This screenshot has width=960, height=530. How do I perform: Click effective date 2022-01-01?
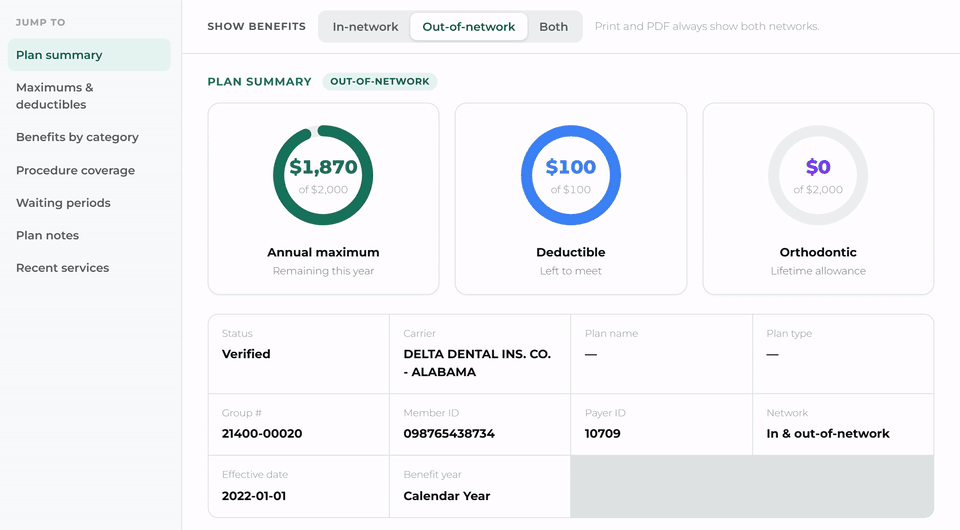point(253,496)
